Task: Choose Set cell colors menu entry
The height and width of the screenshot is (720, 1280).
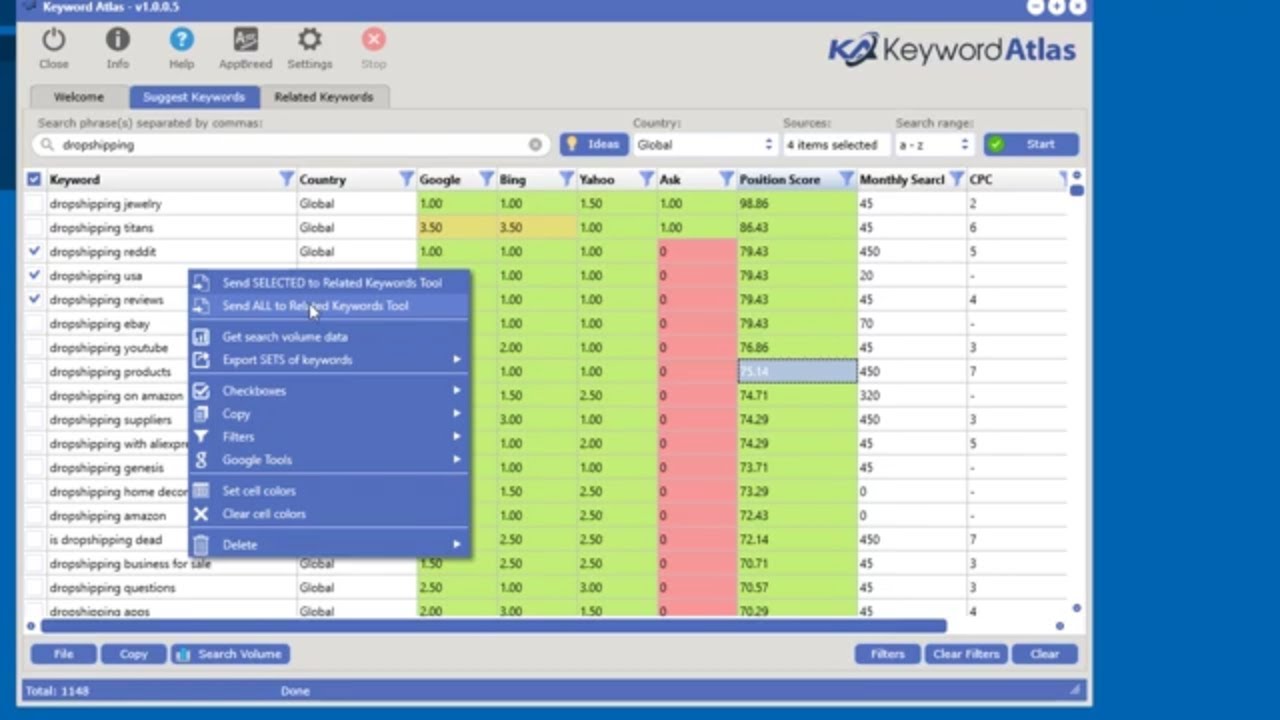Action: pyautogui.click(x=329, y=491)
